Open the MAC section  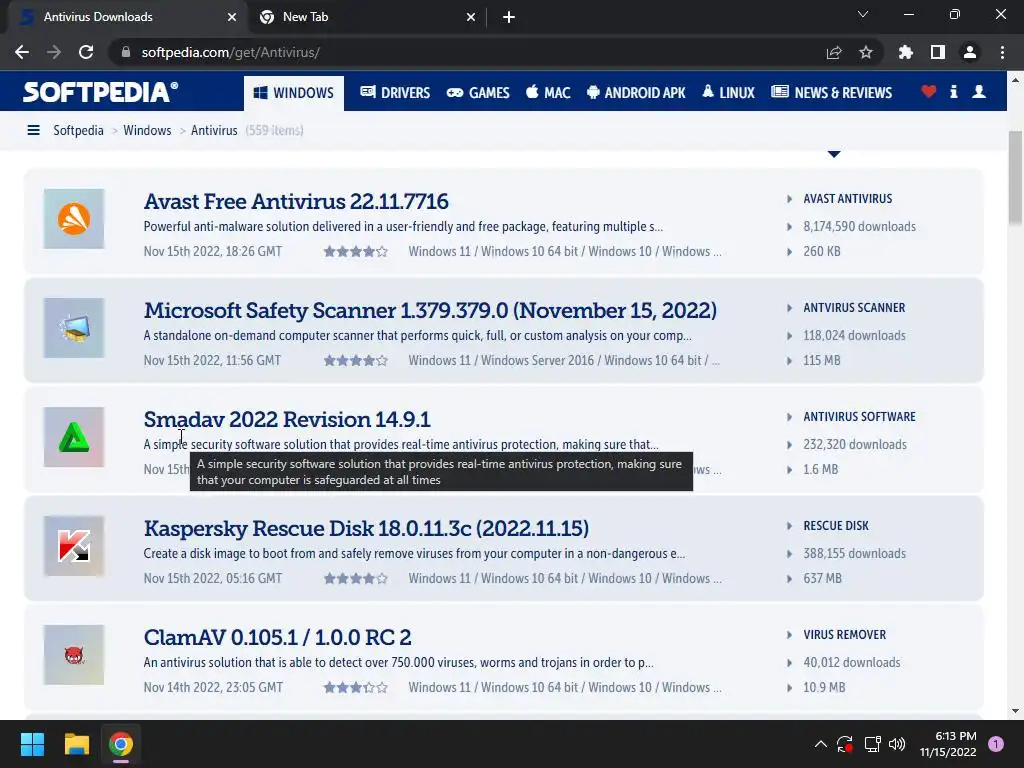pyautogui.click(x=549, y=93)
